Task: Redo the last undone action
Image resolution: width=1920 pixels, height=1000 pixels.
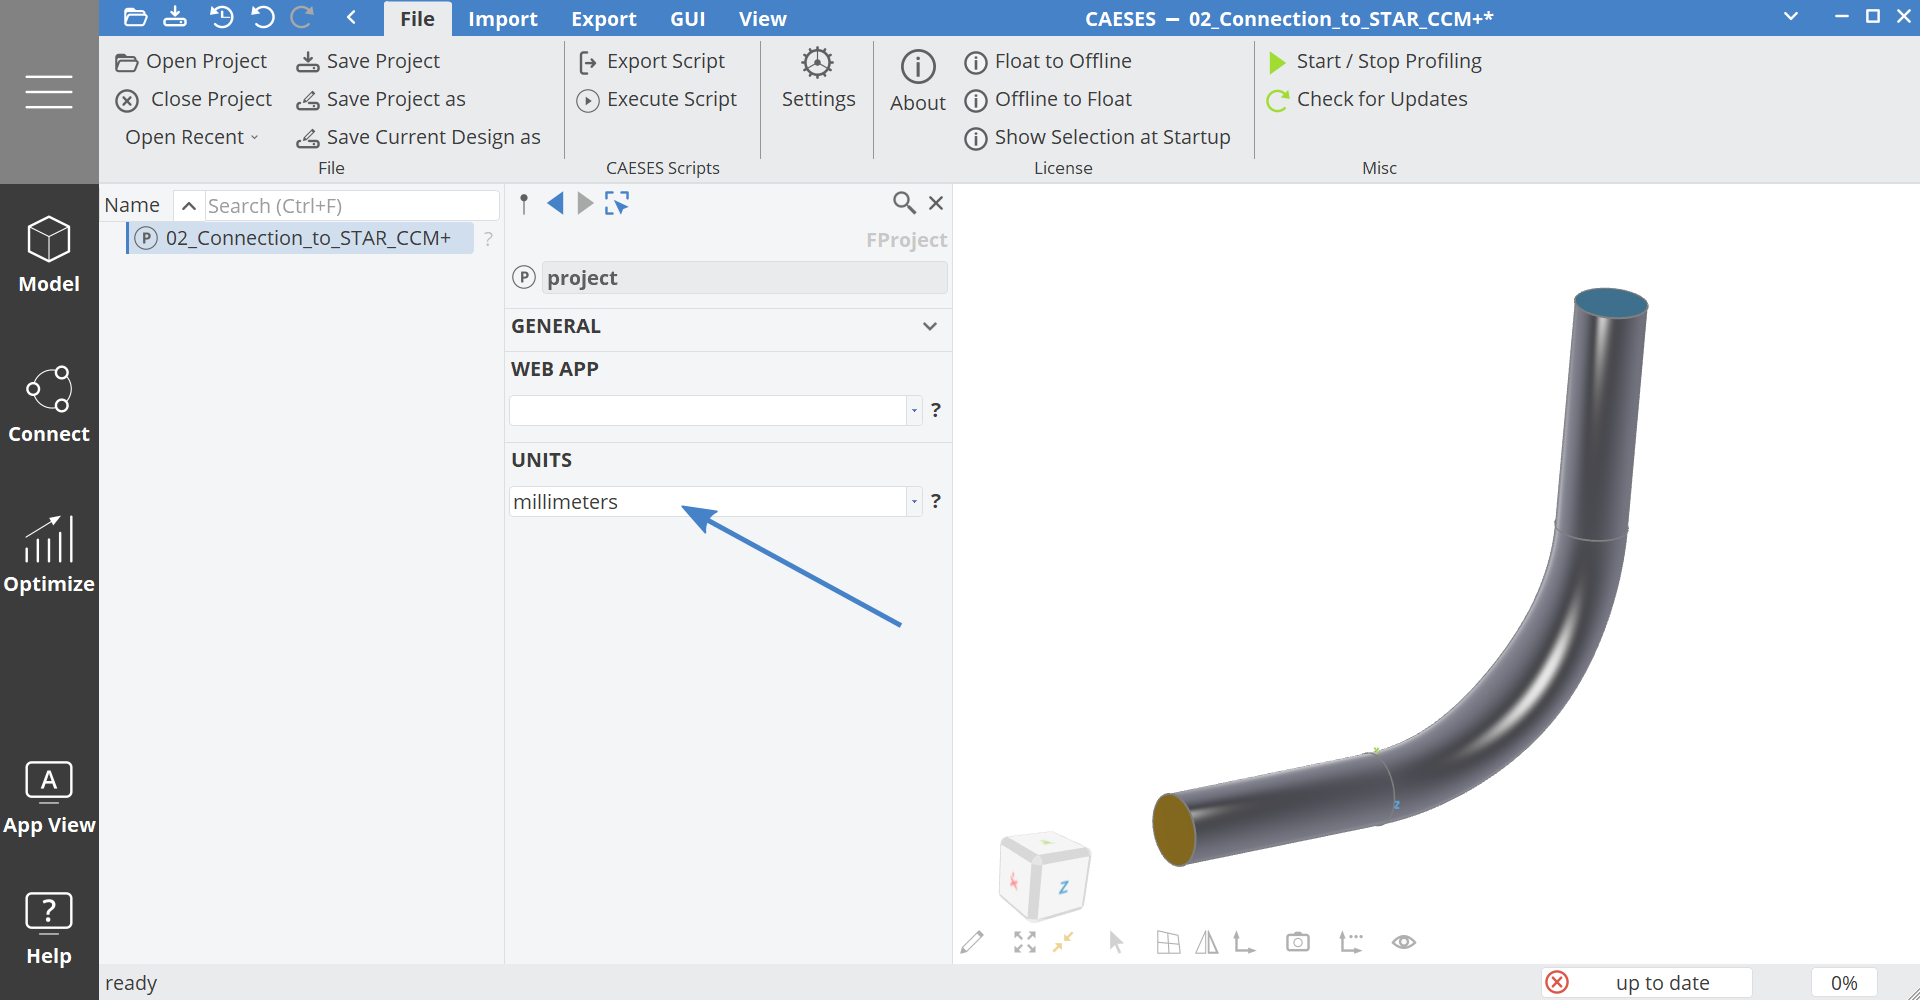Action: (302, 17)
